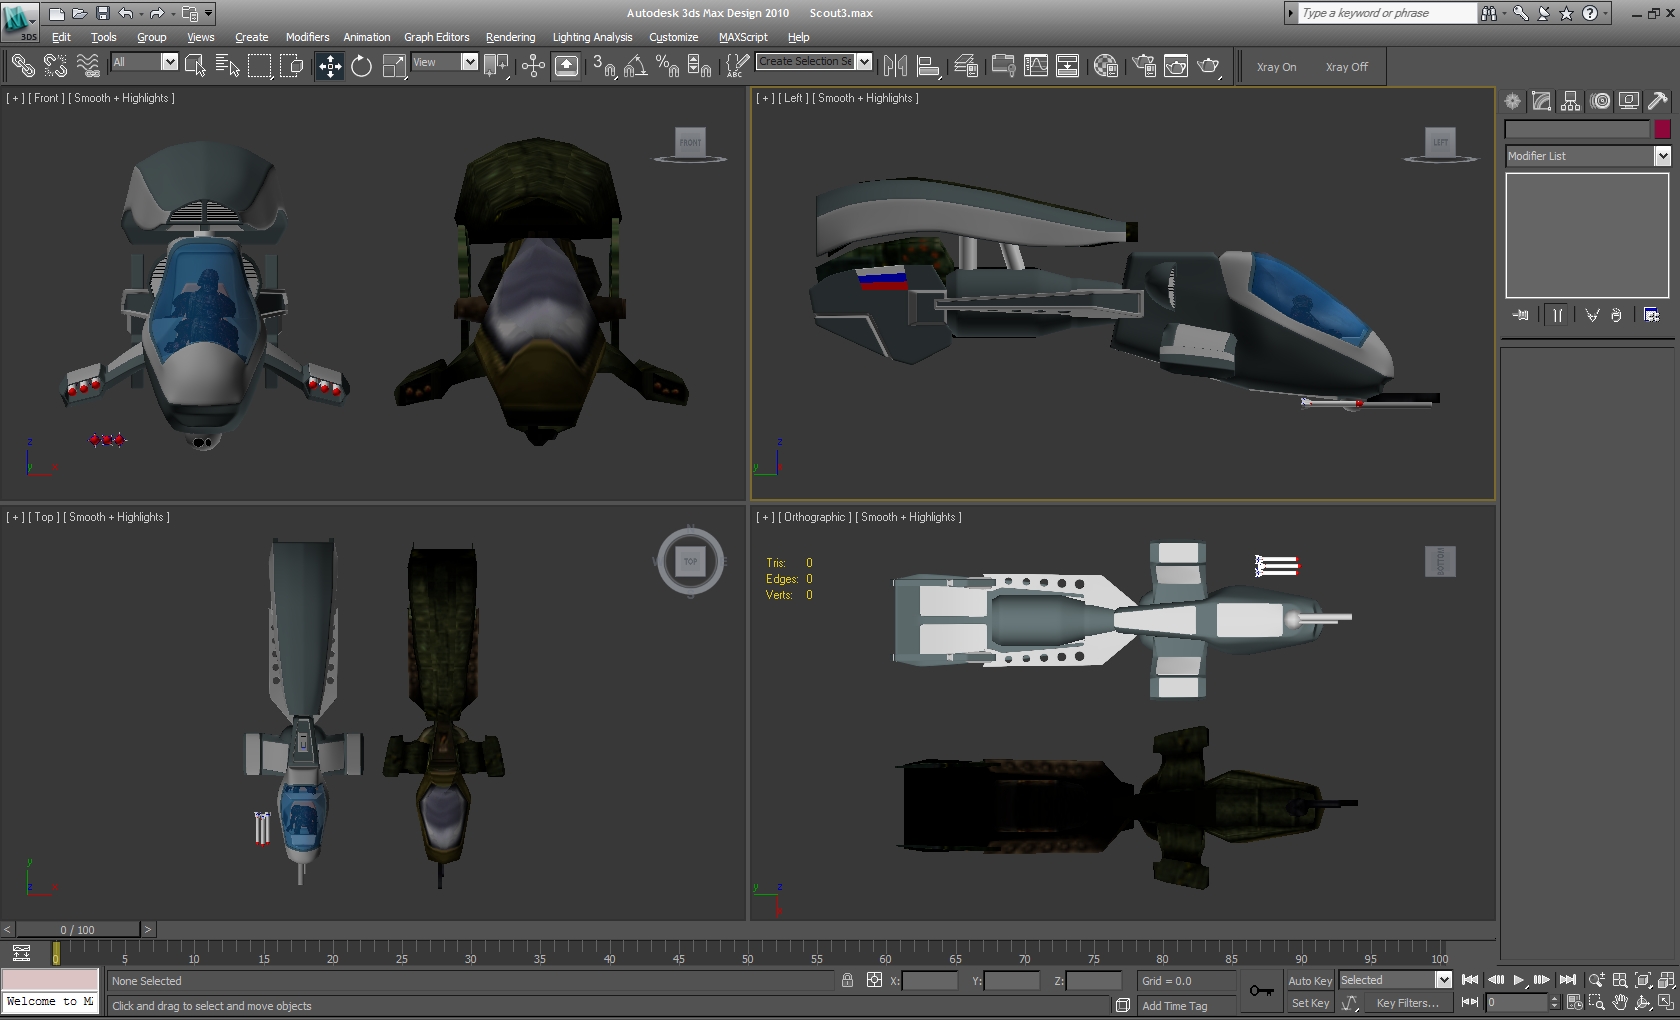1680x1020 pixels.
Task: Open the MAXScript menu
Action: pyautogui.click(x=742, y=37)
